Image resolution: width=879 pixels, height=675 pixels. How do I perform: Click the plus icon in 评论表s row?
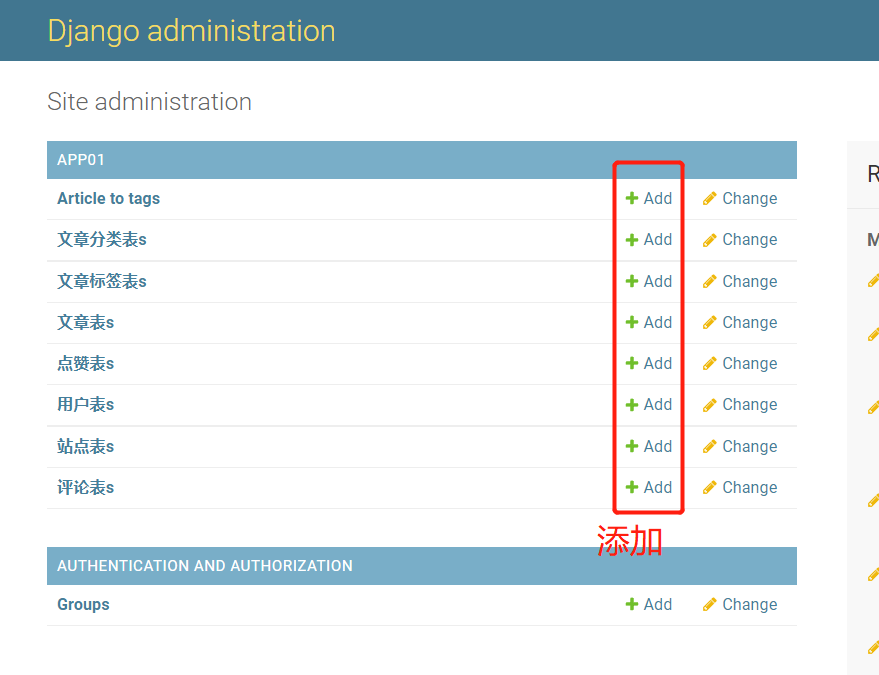[632, 487]
